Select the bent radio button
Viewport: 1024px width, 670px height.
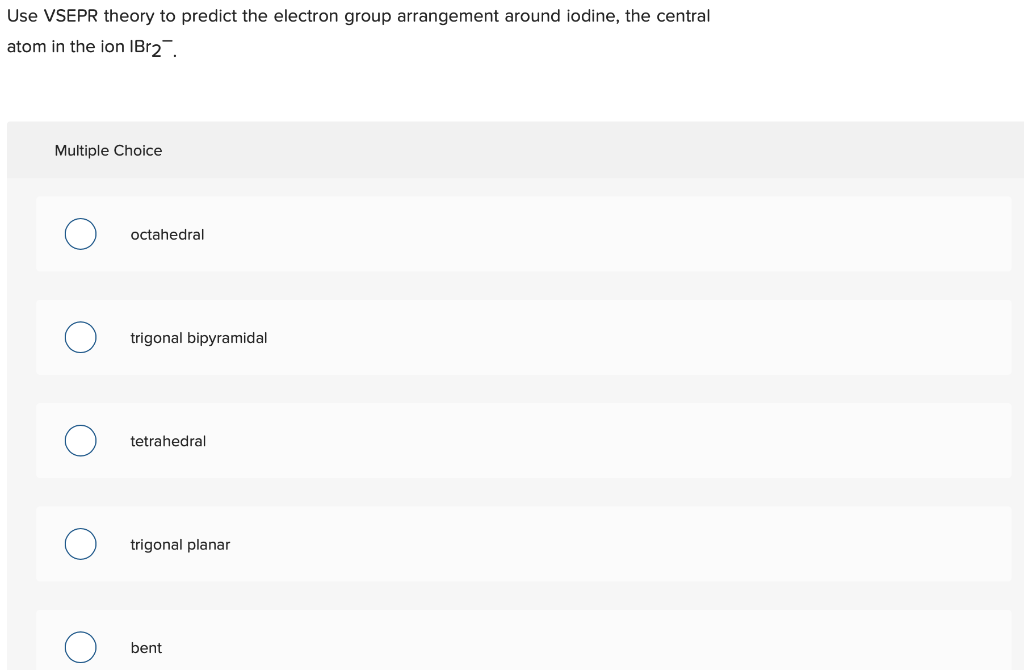(80, 647)
